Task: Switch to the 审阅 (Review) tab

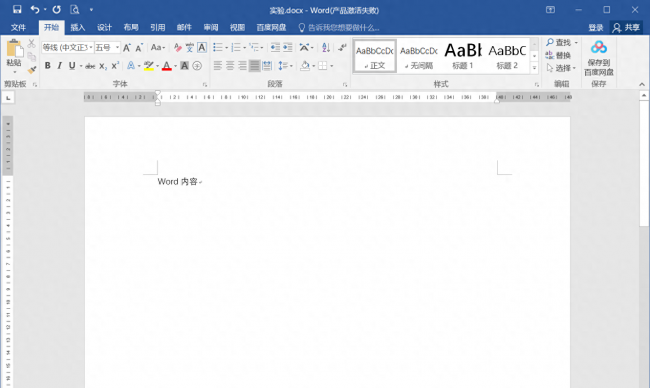Action: [x=211, y=27]
